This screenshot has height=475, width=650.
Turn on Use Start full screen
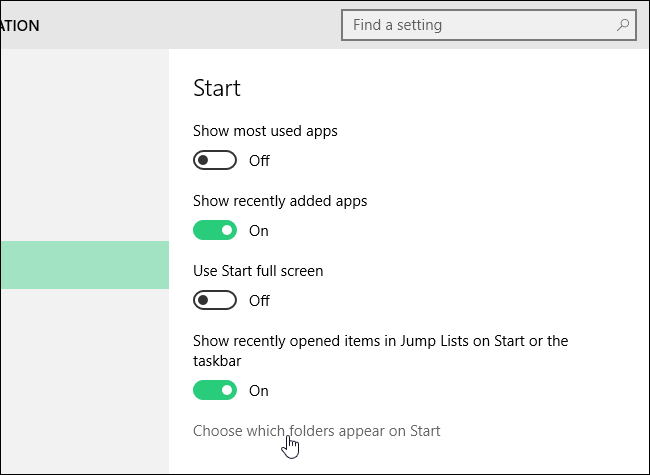pos(215,300)
